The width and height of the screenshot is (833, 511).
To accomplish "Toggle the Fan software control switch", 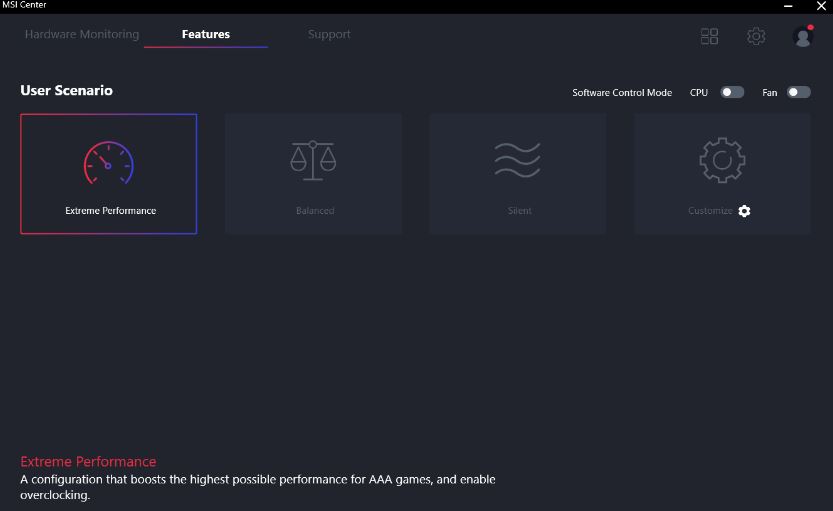I will click(x=798, y=92).
